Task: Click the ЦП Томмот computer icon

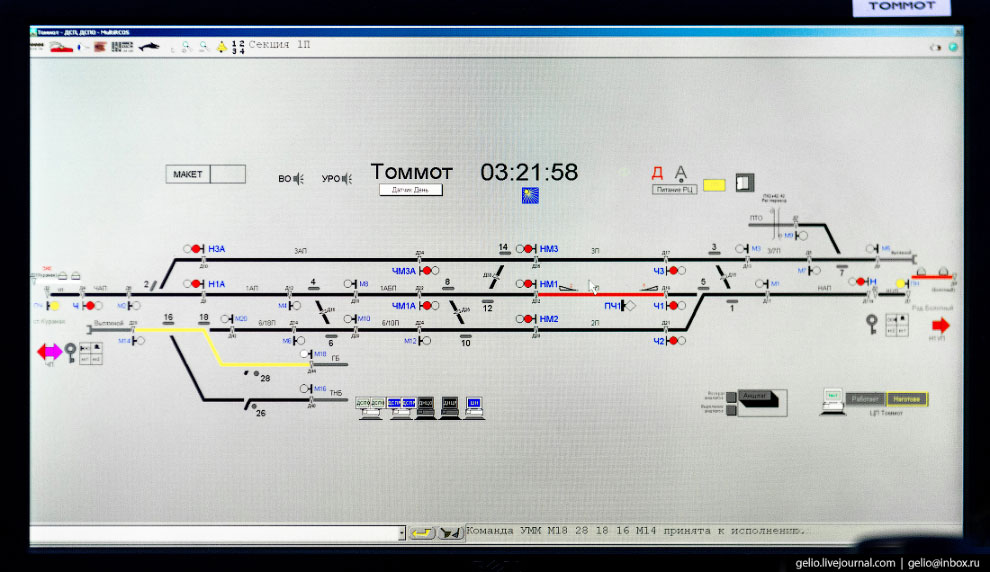Action: pyautogui.click(x=832, y=402)
